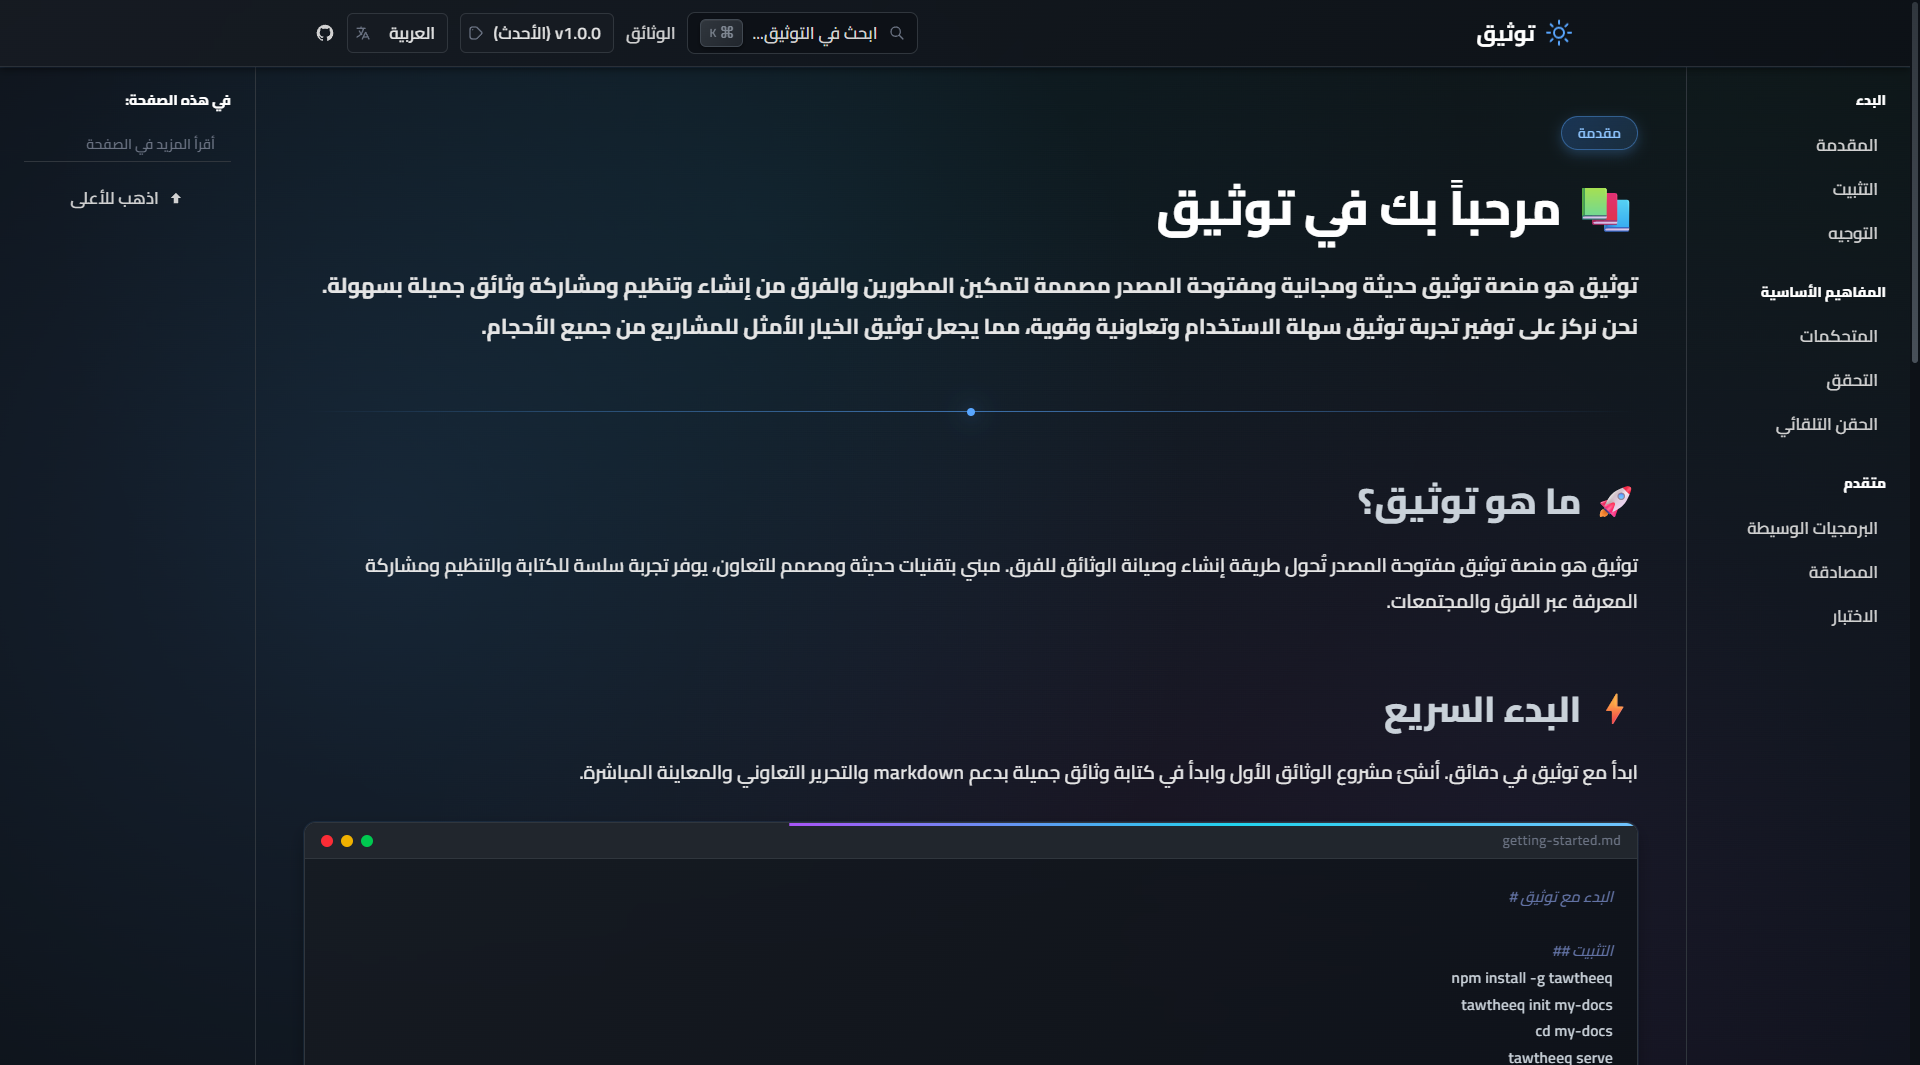Image resolution: width=1920 pixels, height=1065 pixels.
Task: Click the ⌘K shortcut badge in search
Action: click(721, 33)
